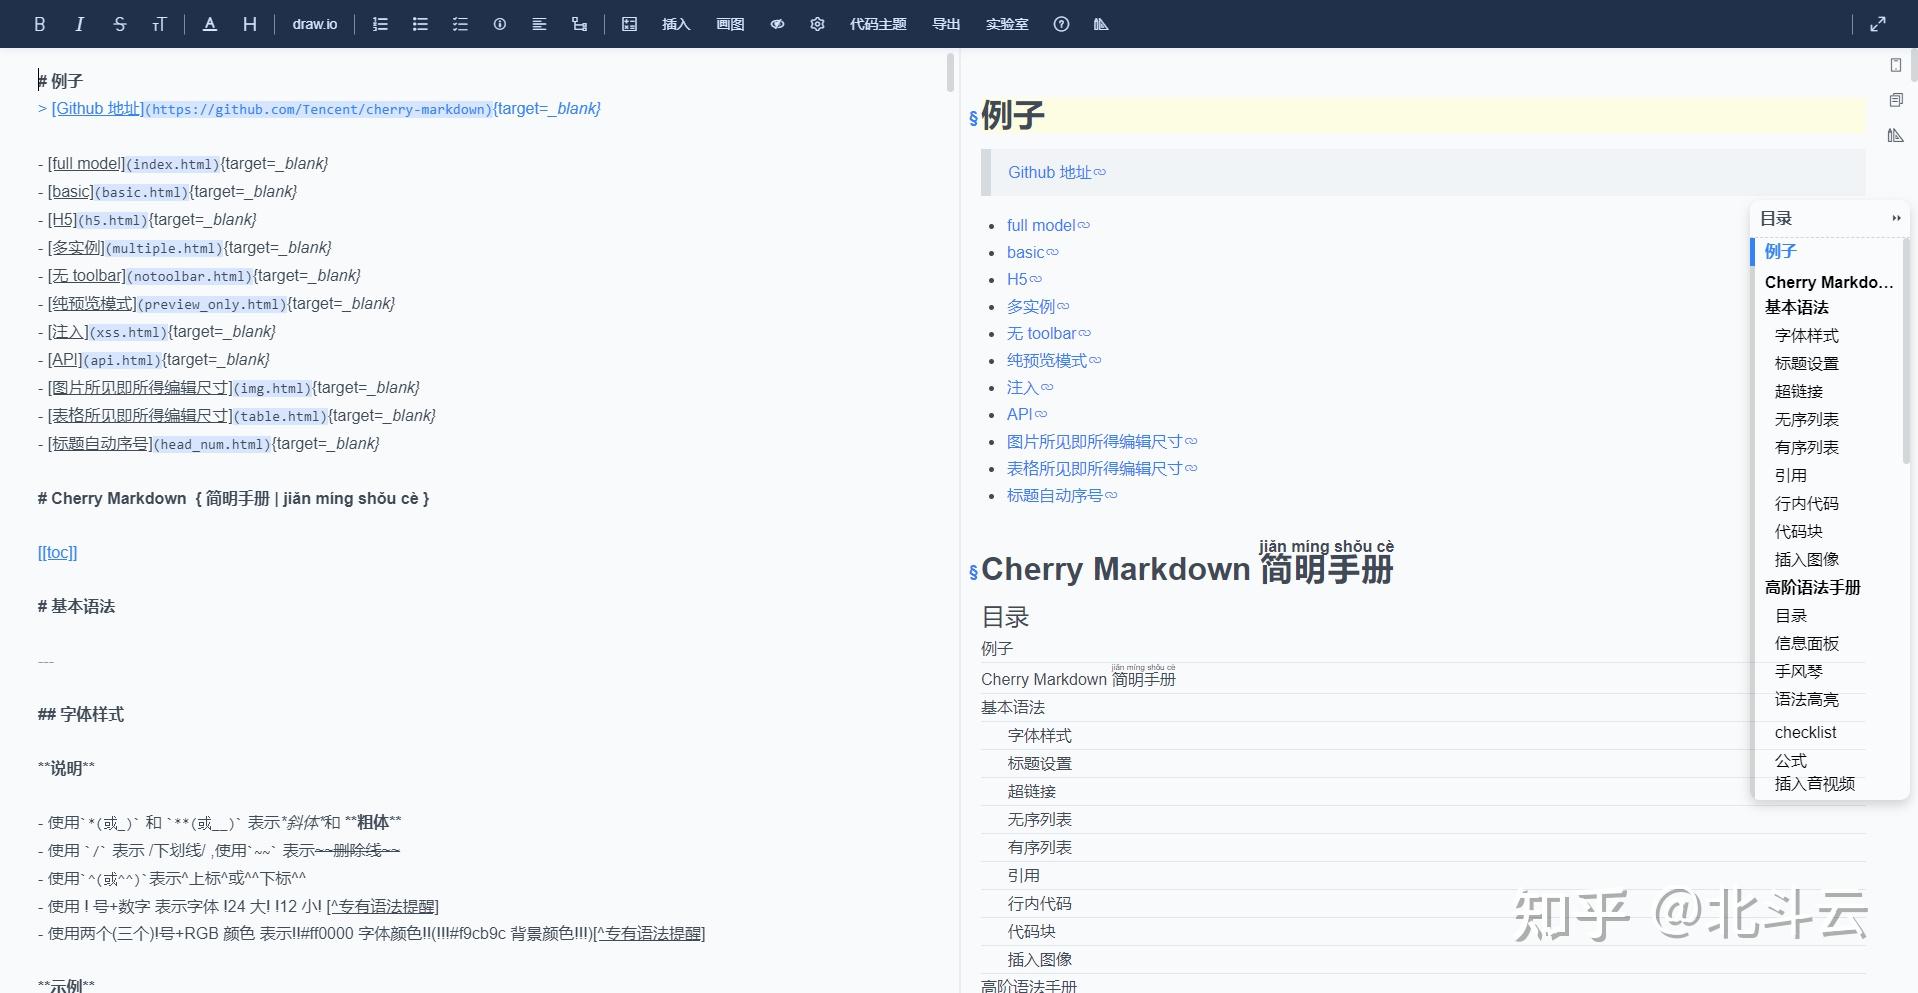Select the italic formatting icon
Image resolution: width=1918 pixels, height=993 pixels.
[80, 24]
